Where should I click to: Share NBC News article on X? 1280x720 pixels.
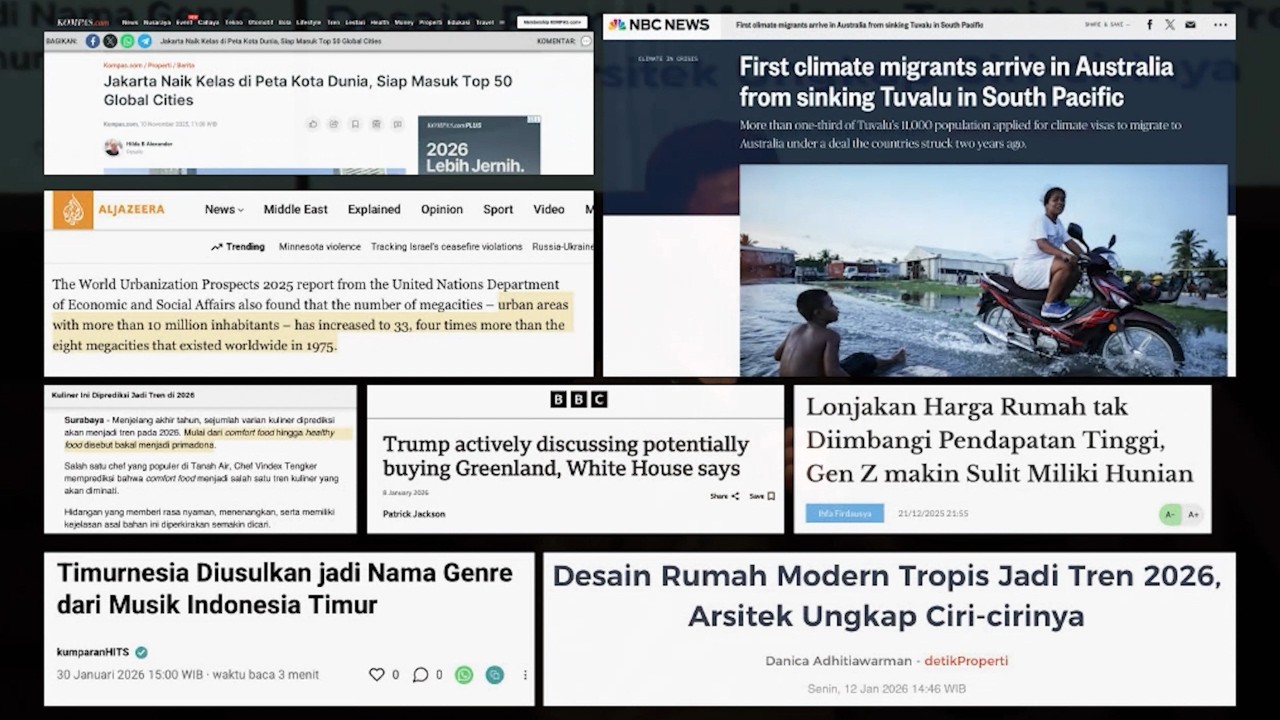(1170, 25)
